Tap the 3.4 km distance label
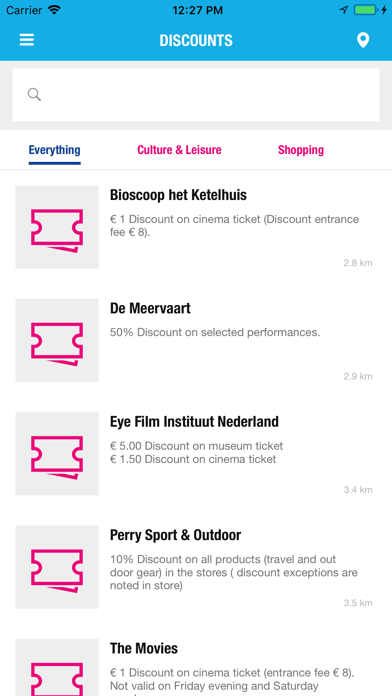 tap(358, 490)
